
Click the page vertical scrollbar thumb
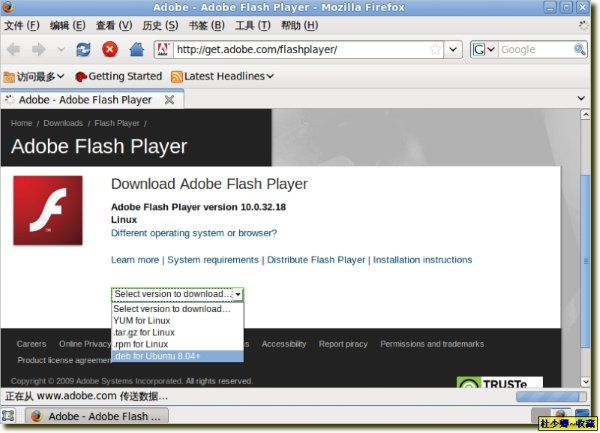585,261
